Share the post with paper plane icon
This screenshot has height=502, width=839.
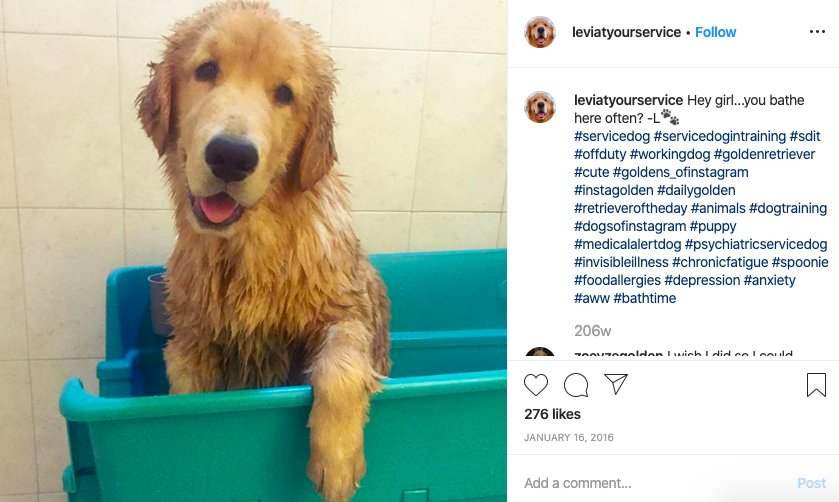pyautogui.click(x=616, y=384)
